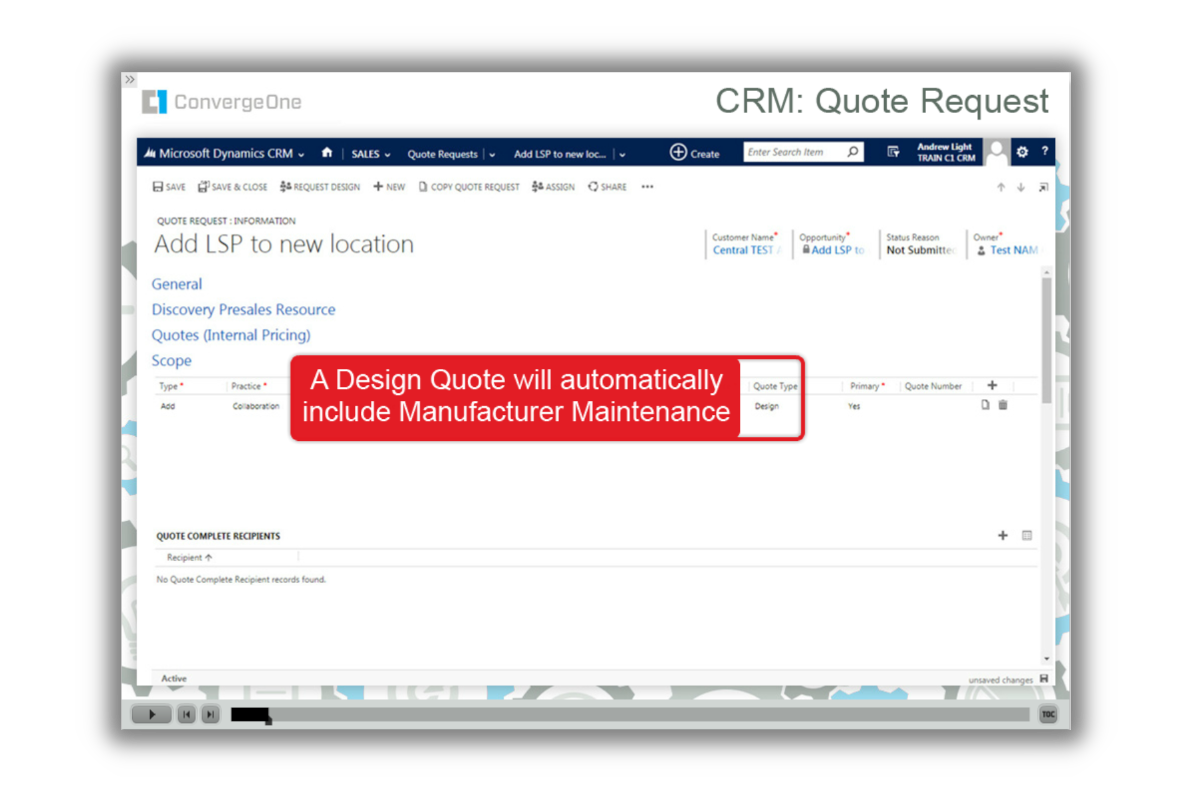Viewport: 1190px width, 789px height.
Task: Skip to the next slide
Action: pos(210,714)
